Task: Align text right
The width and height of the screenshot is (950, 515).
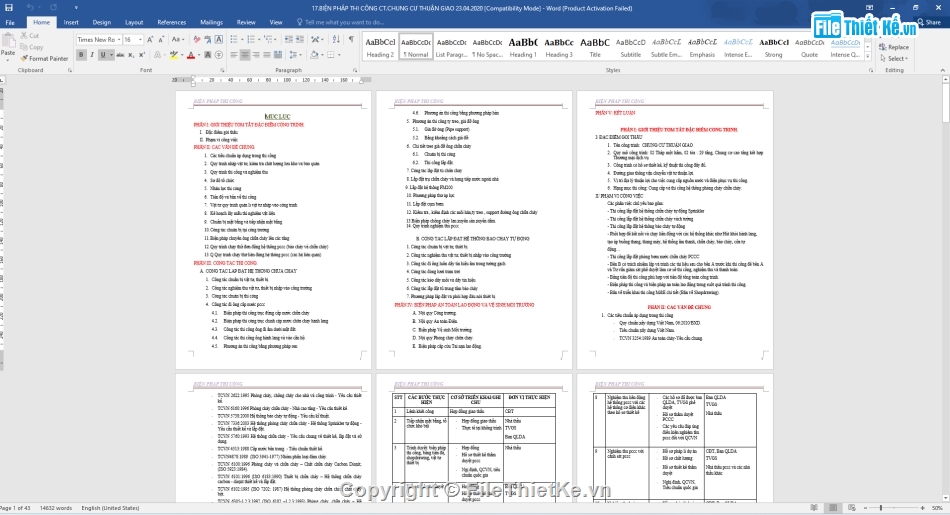Action: click(x=256, y=55)
